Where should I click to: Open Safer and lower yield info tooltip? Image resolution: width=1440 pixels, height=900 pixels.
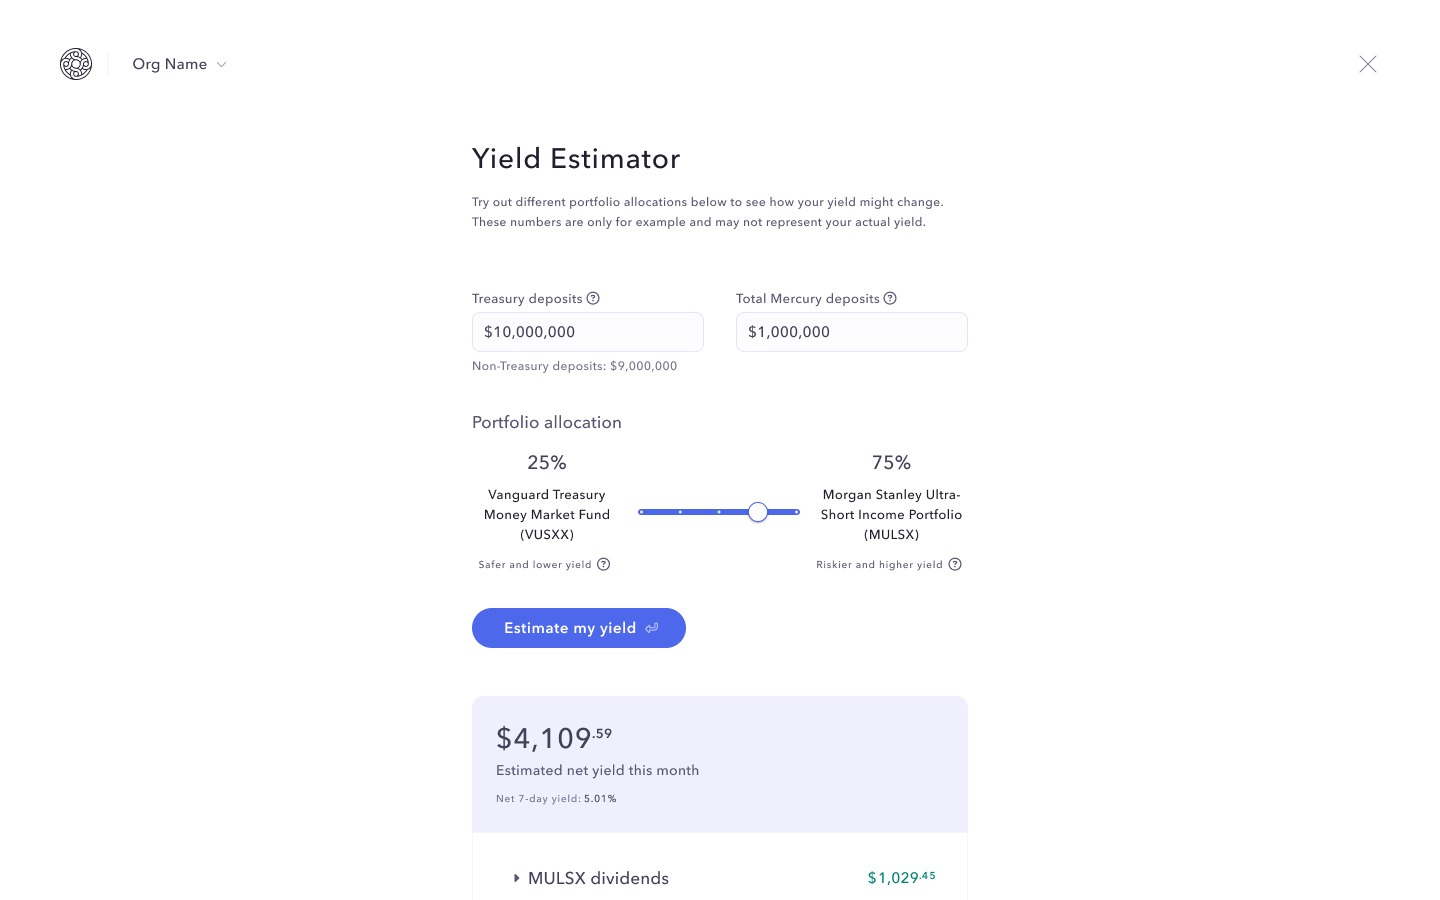click(x=604, y=564)
